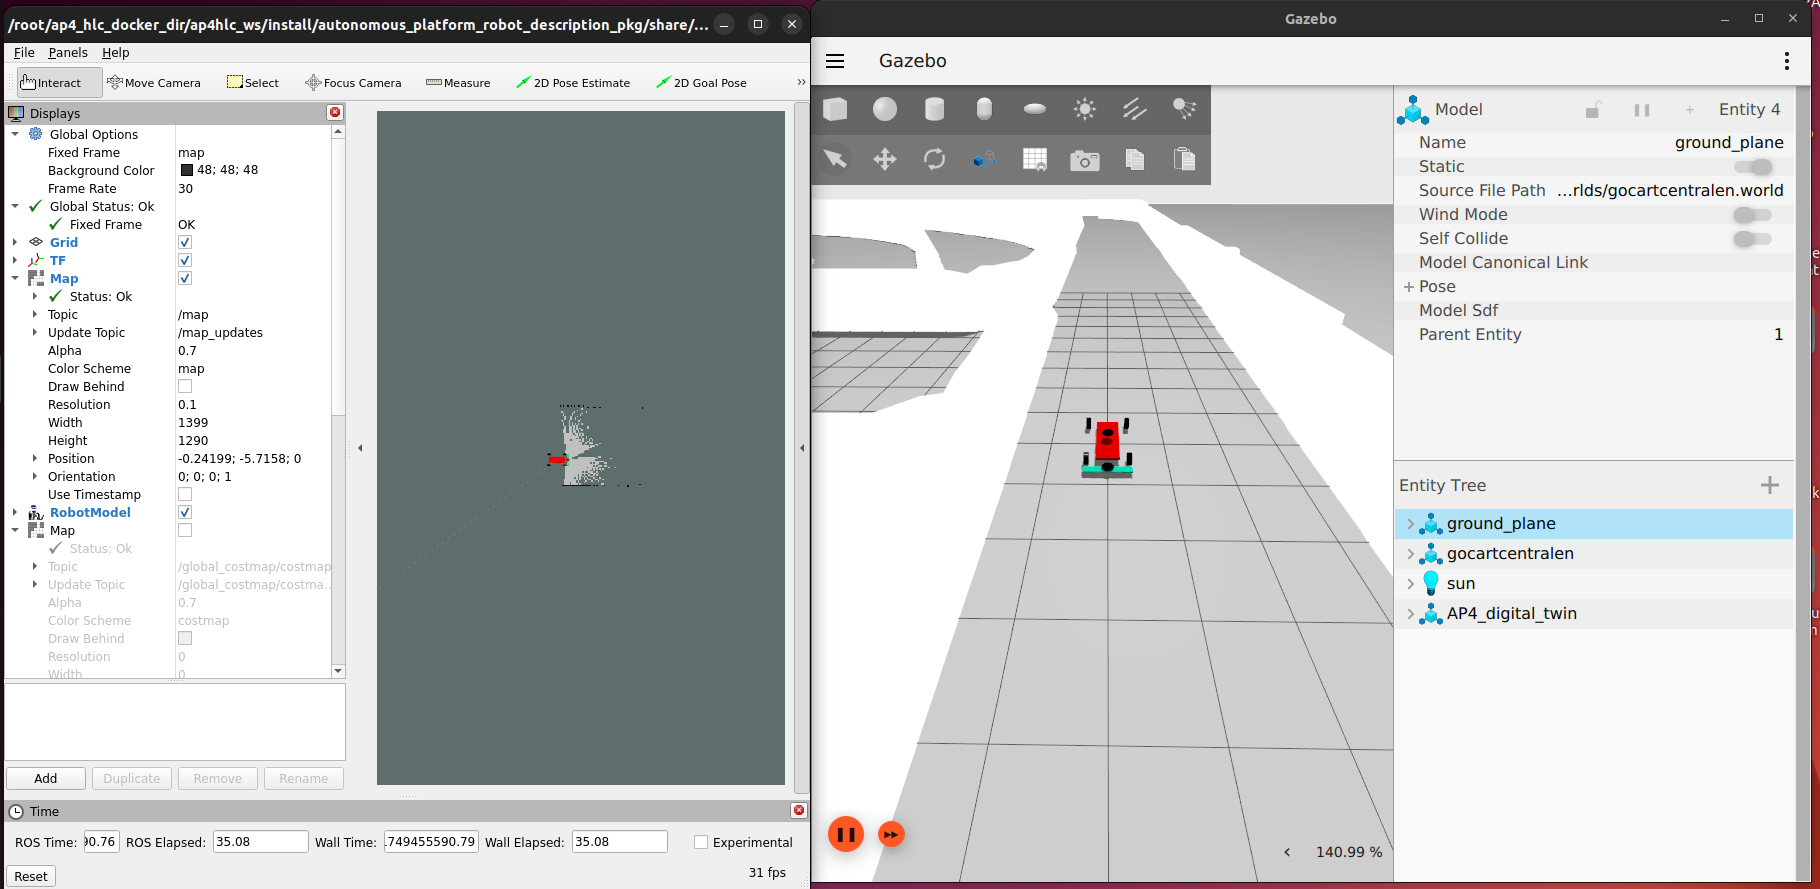Screen dimensions: 1820x889
Task: Collapse the Global Options tree item
Action: (15, 134)
